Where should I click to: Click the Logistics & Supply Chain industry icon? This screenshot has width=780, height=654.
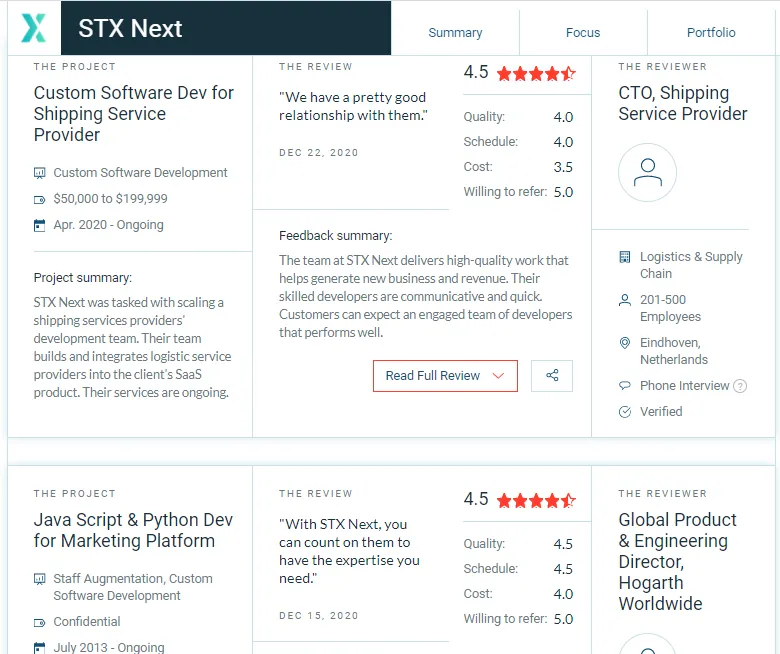click(x=624, y=257)
